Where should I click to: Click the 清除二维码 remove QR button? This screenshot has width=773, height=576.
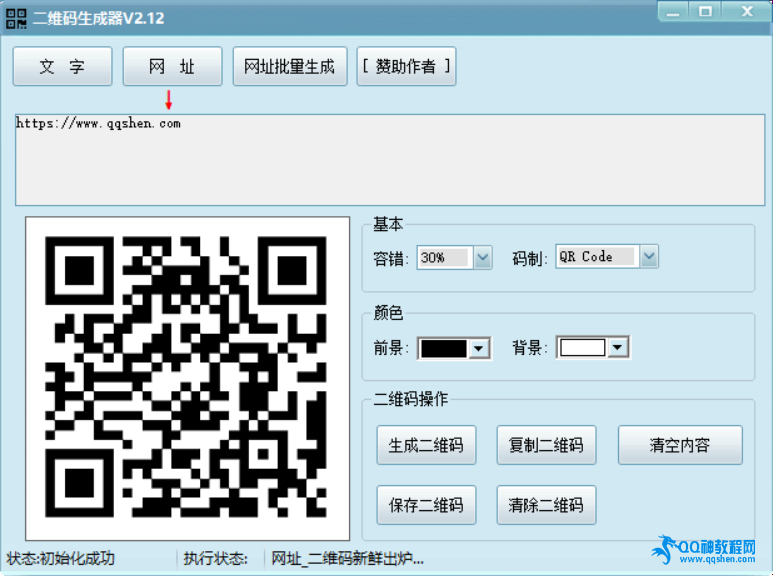point(546,505)
